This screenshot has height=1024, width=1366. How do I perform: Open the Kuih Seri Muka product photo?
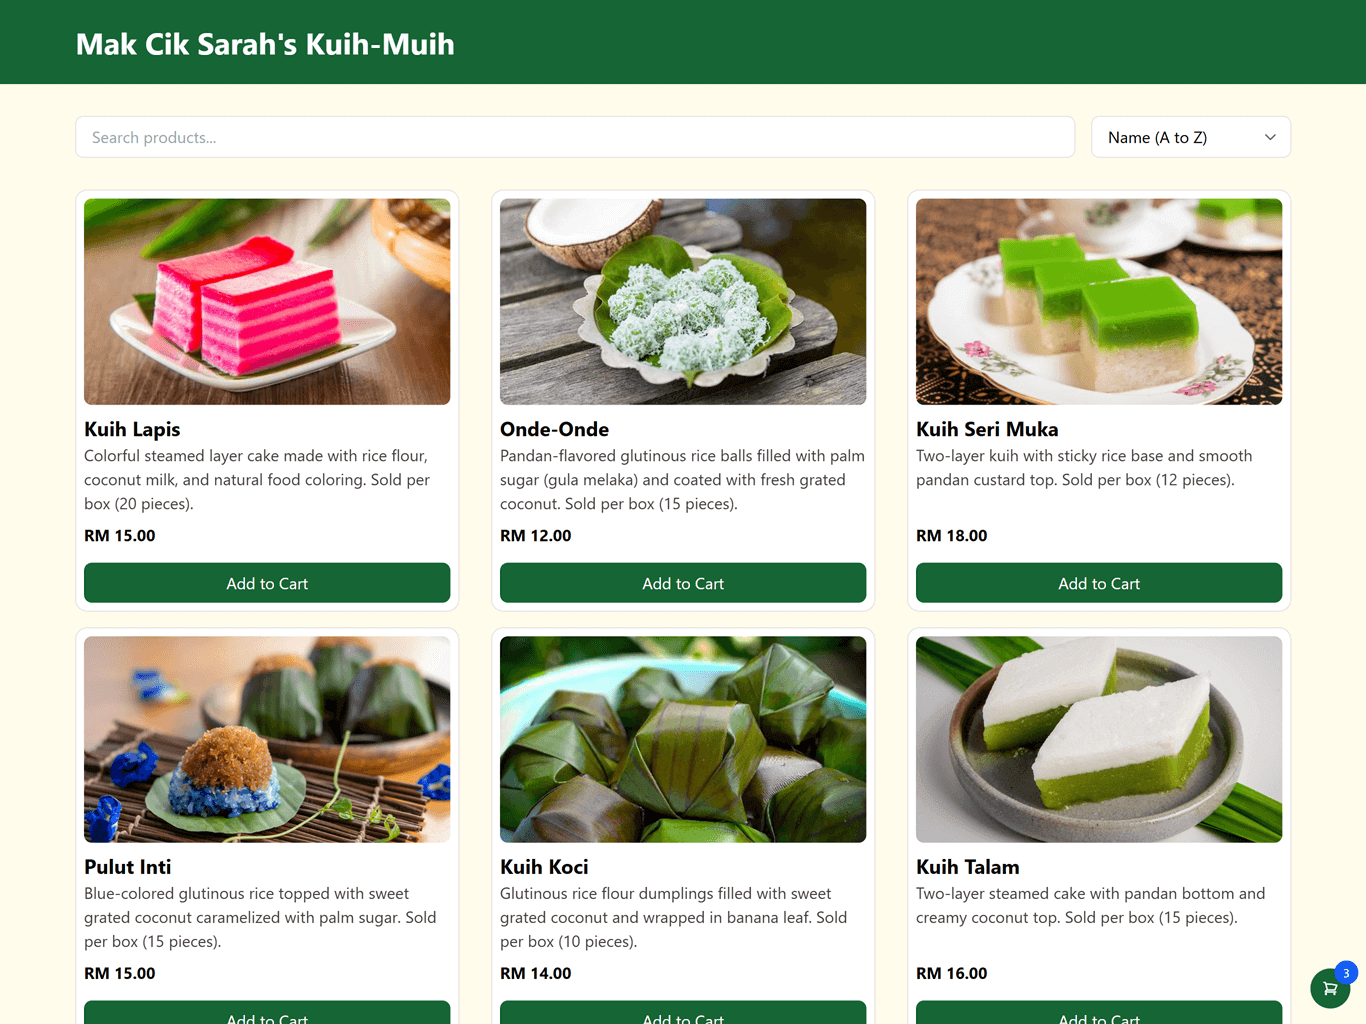[1099, 302]
